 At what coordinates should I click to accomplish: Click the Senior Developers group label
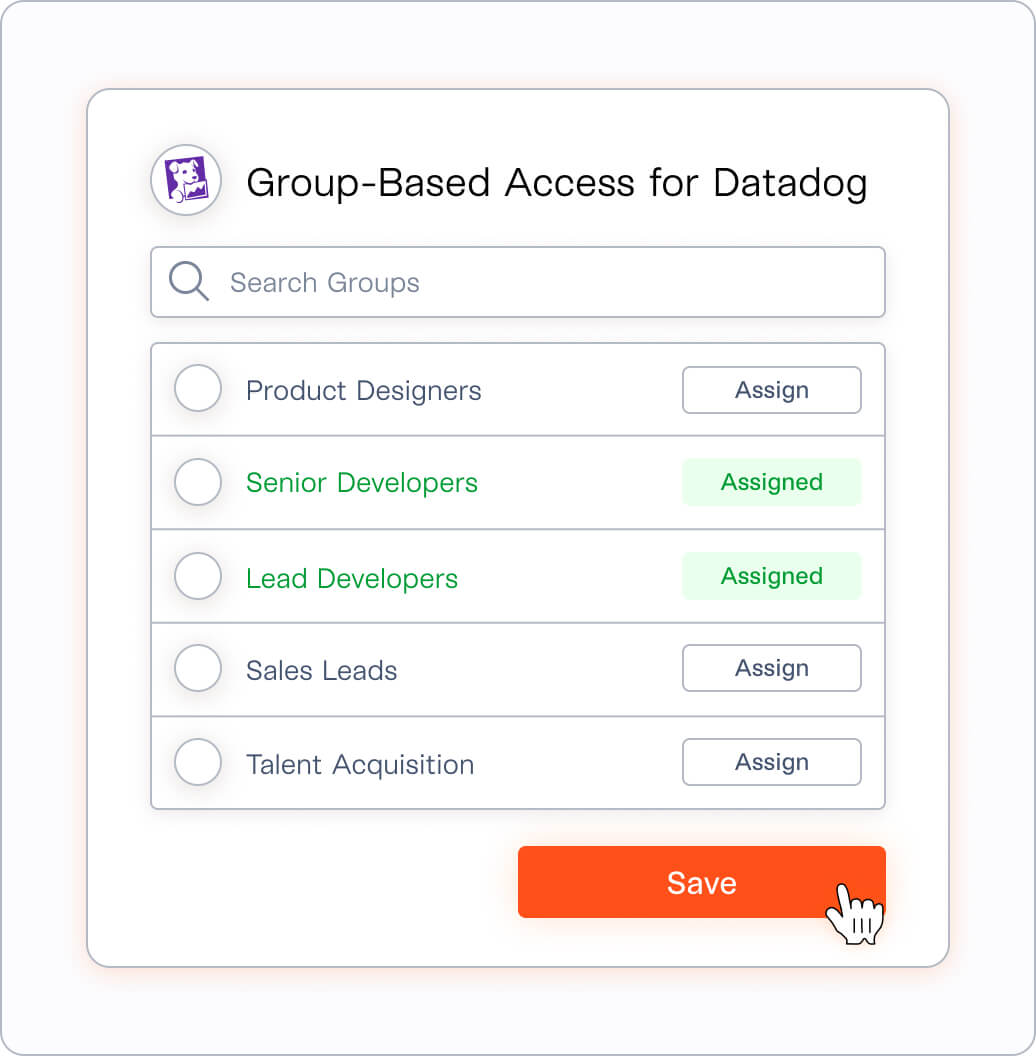[x=362, y=483]
